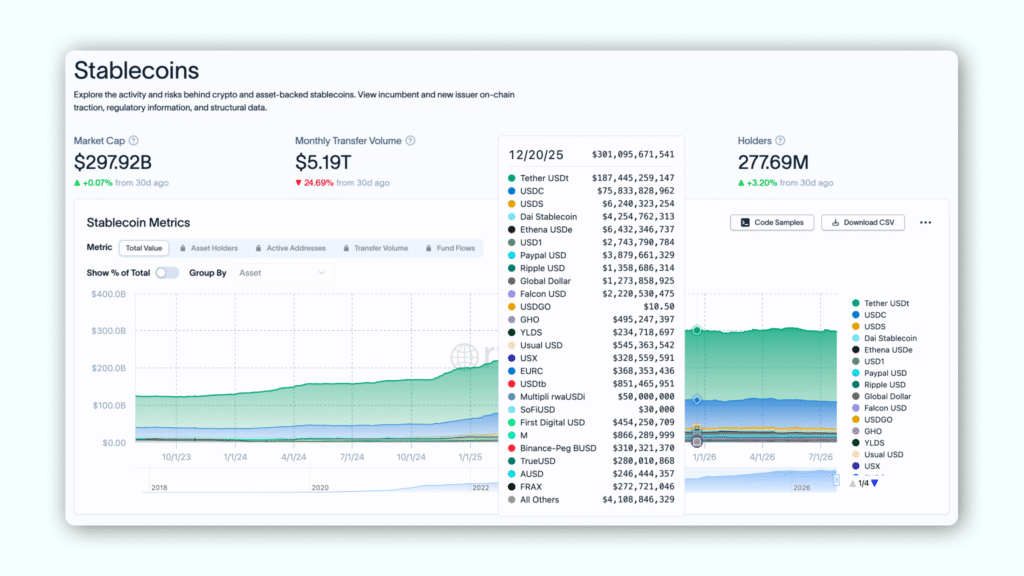Click the All Others tooltip row
Image resolution: width=1024 pixels, height=576 pixels.
(x=591, y=500)
